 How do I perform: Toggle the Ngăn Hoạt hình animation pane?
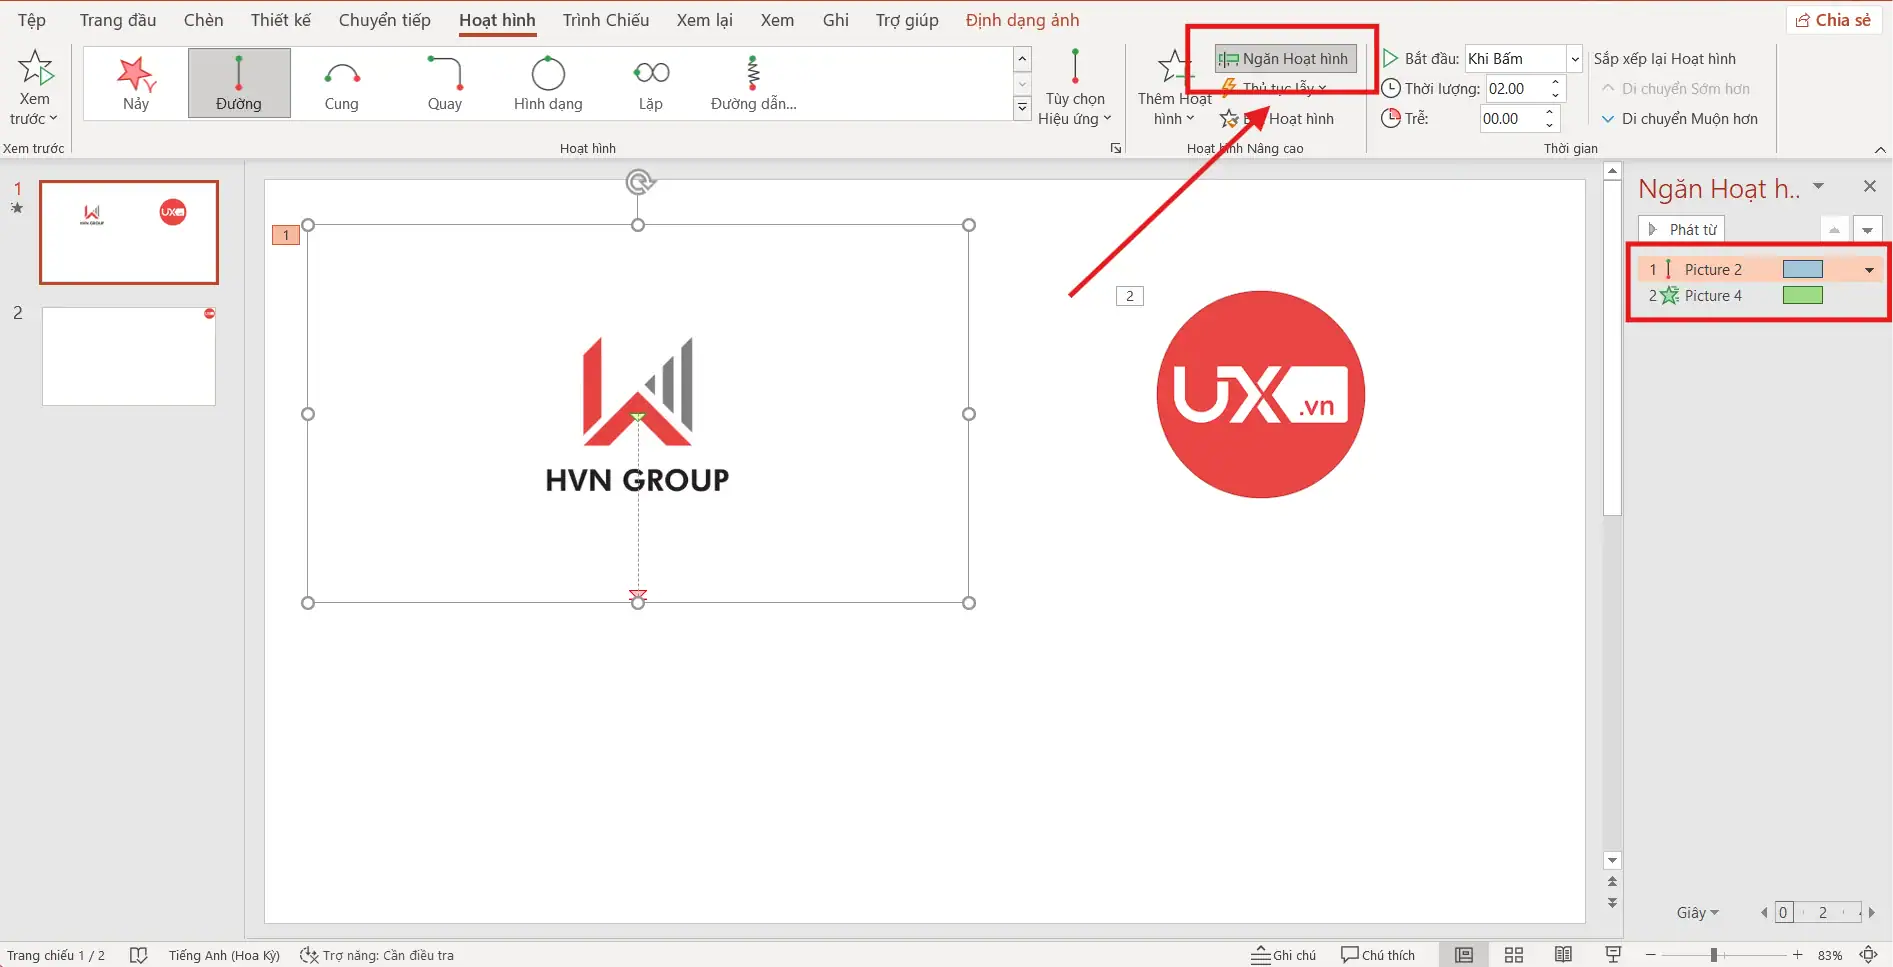coord(1285,59)
